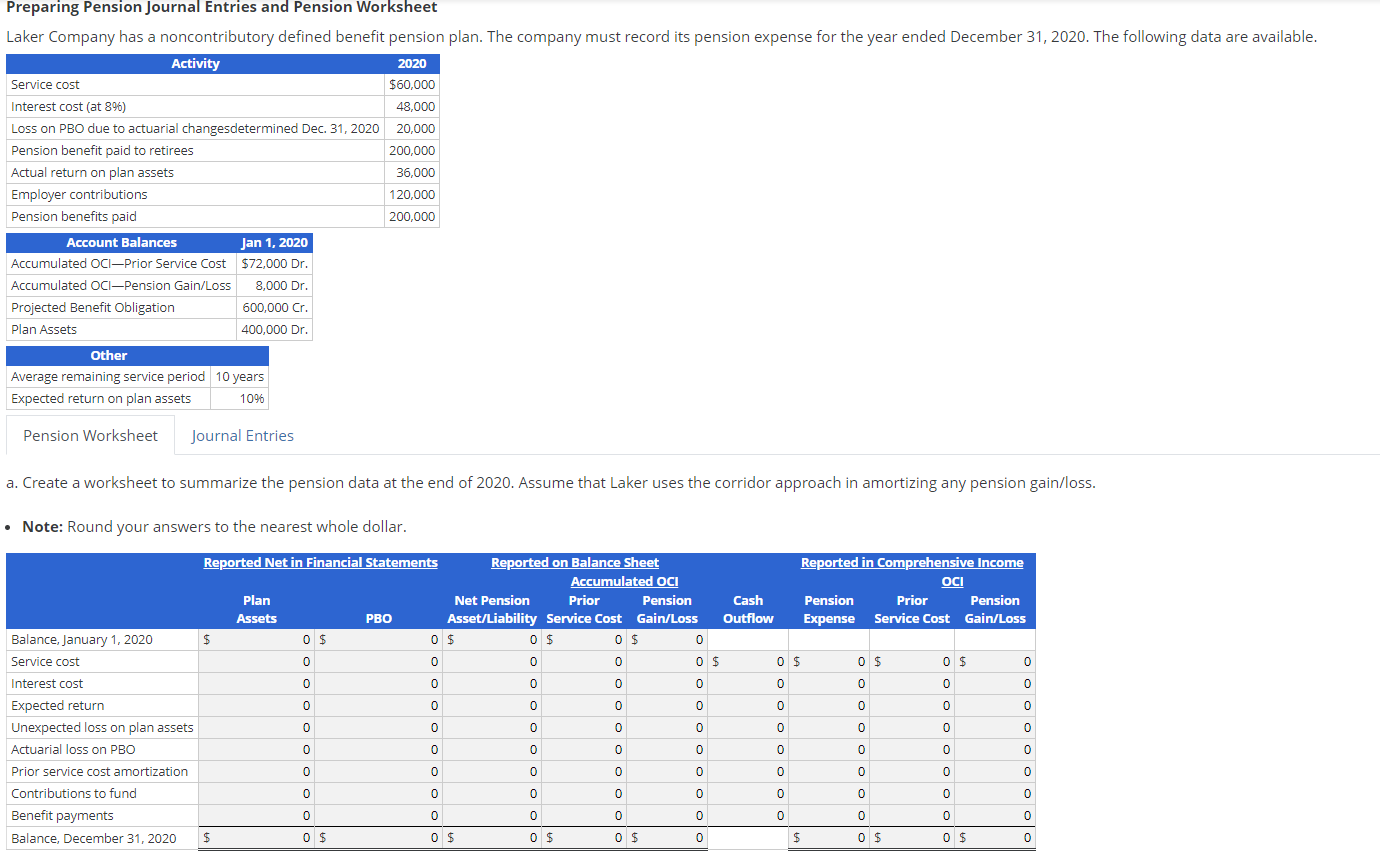Viewport: 1380px width, 859px height.
Task: Click the '120,000' employer contributions value
Action: [412, 195]
